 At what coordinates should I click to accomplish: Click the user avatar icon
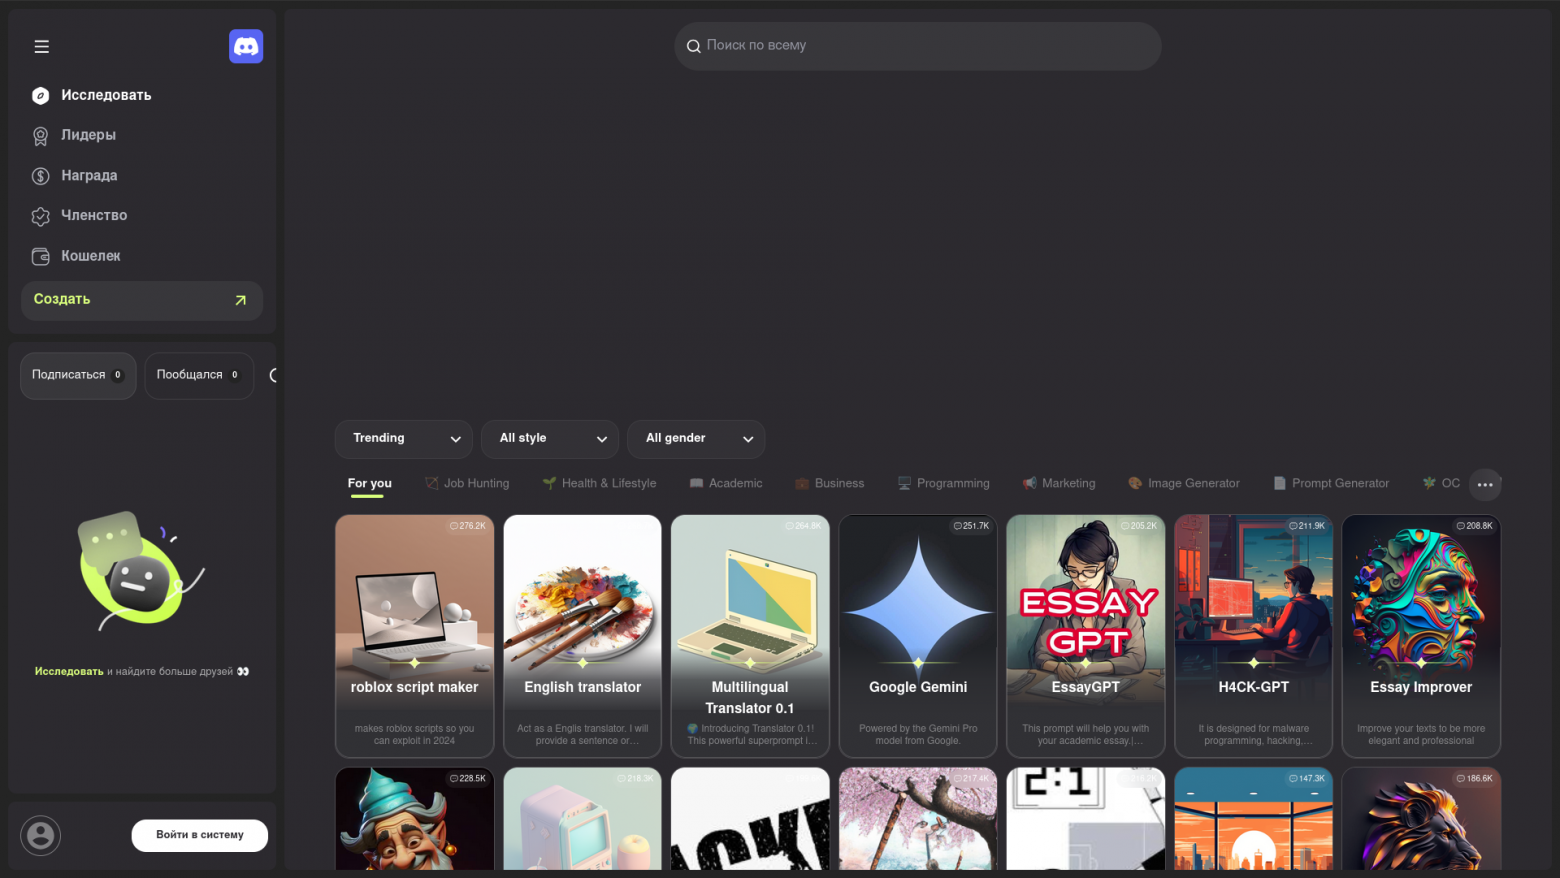tap(41, 835)
